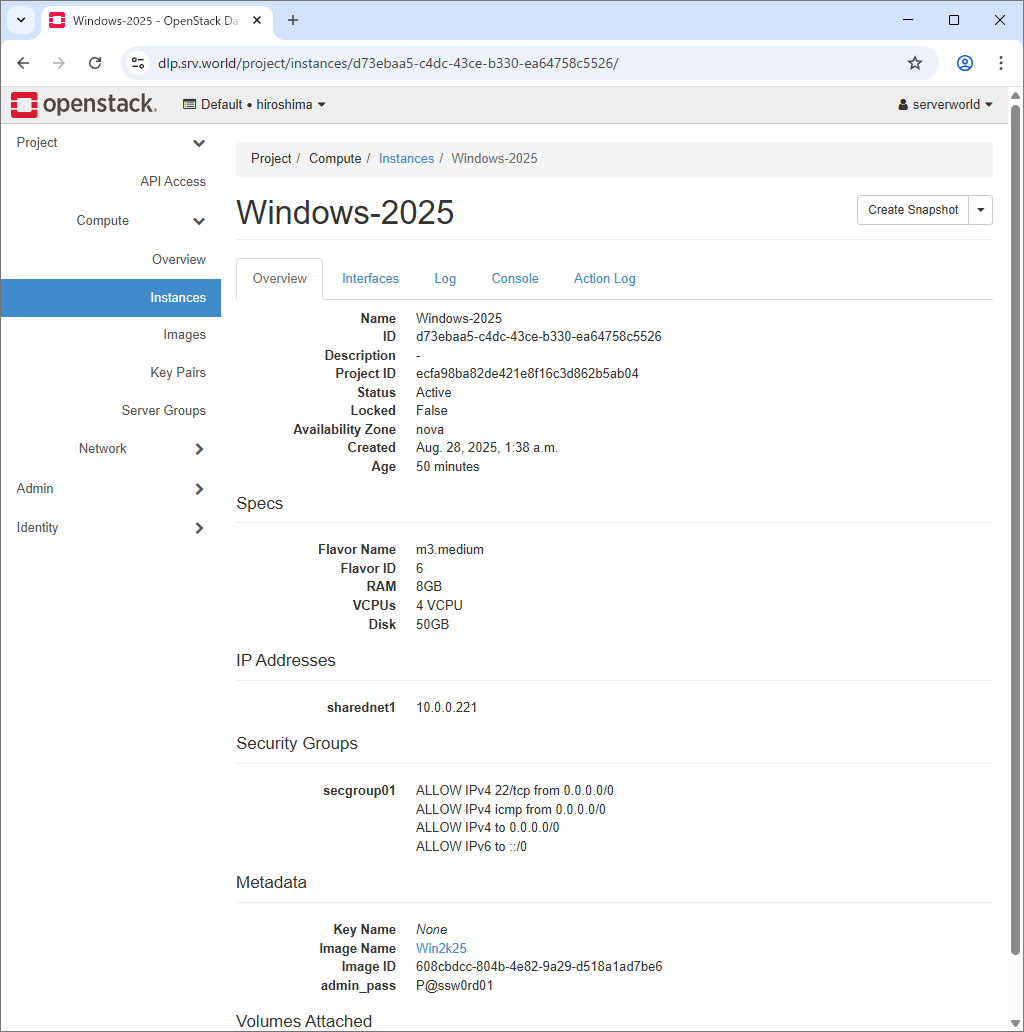Click the site information icon in address bar
The width and height of the screenshot is (1024, 1032).
(136, 62)
